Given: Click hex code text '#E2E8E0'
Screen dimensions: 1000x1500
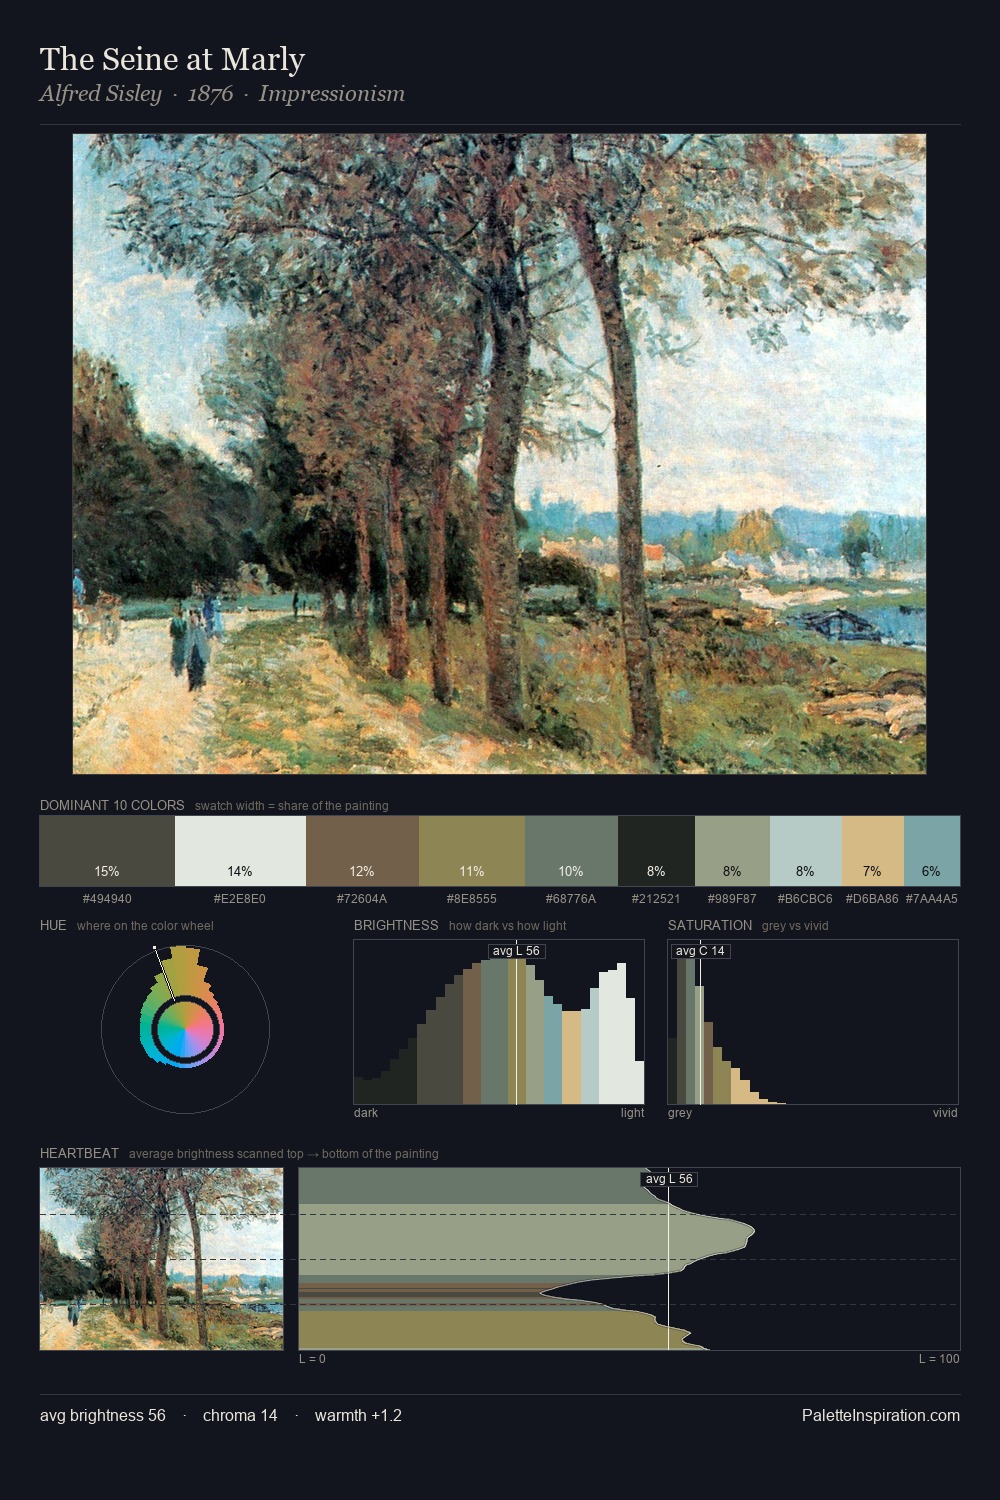Looking at the screenshot, I should (240, 899).
